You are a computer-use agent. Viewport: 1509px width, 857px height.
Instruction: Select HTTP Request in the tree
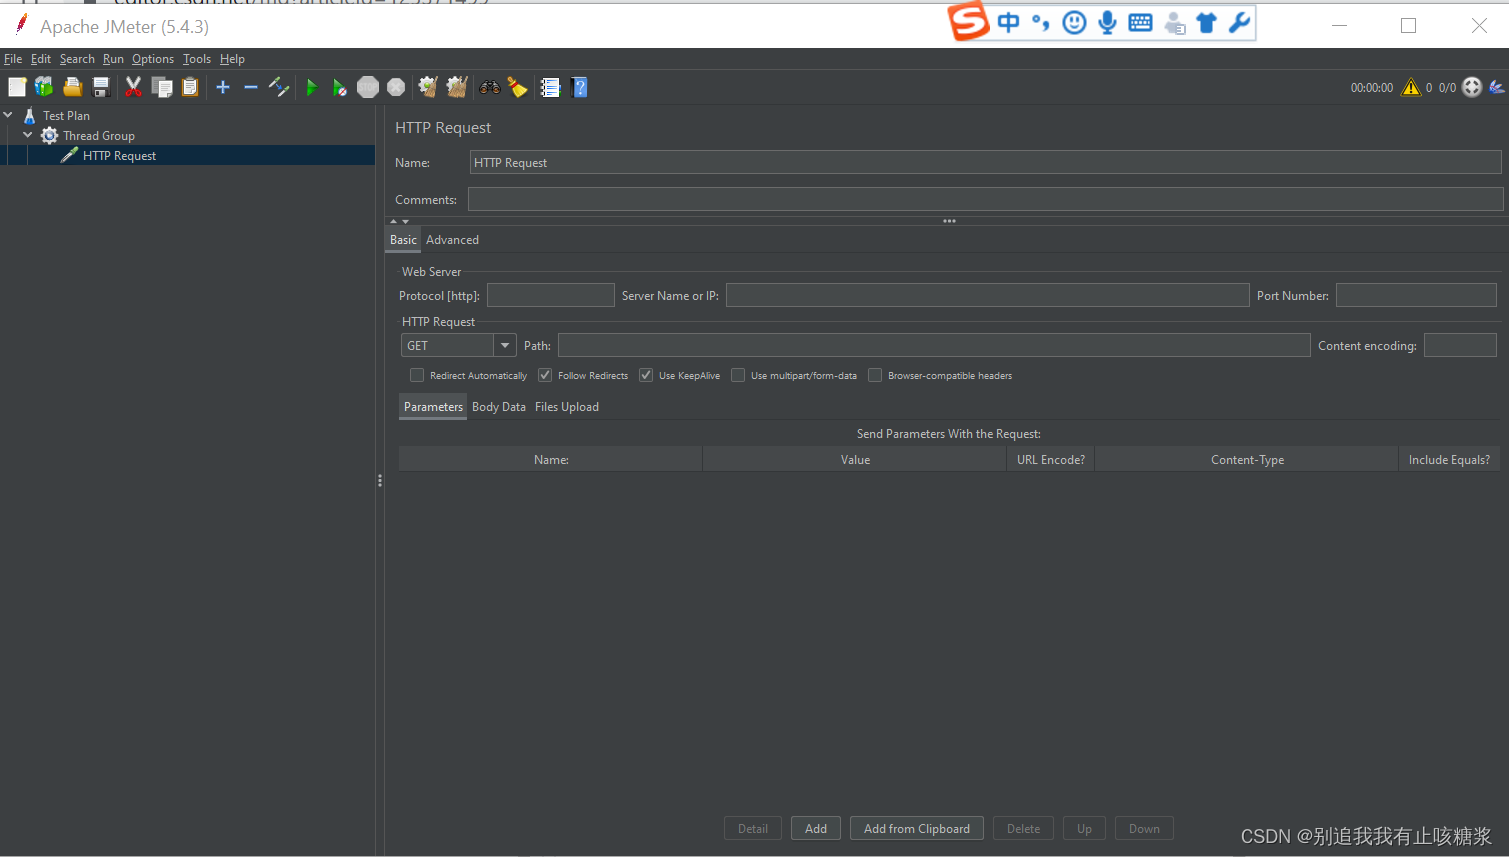pos(119,156)
